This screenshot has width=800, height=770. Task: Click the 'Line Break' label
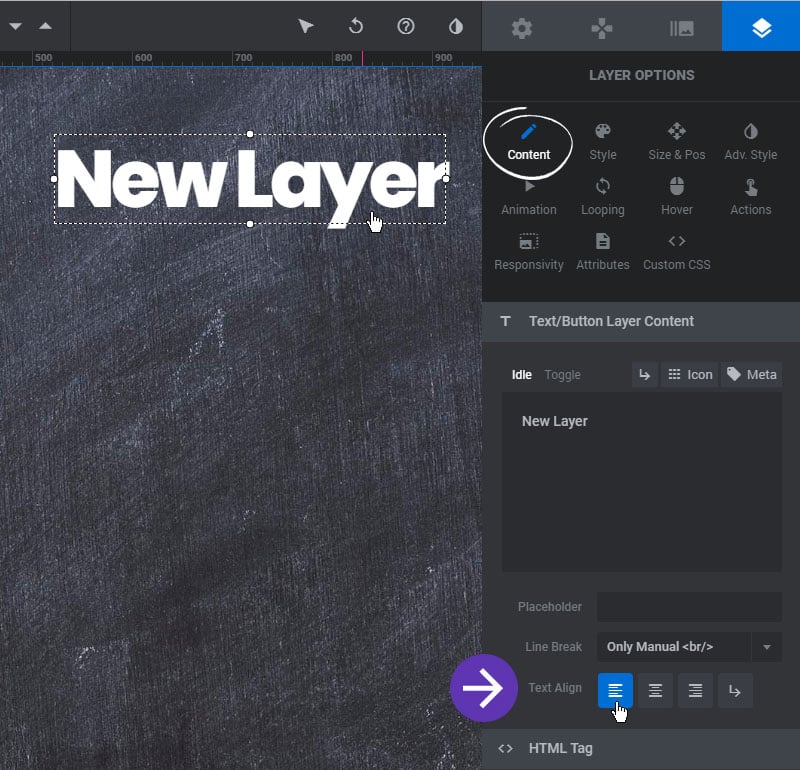pos(553,647)
